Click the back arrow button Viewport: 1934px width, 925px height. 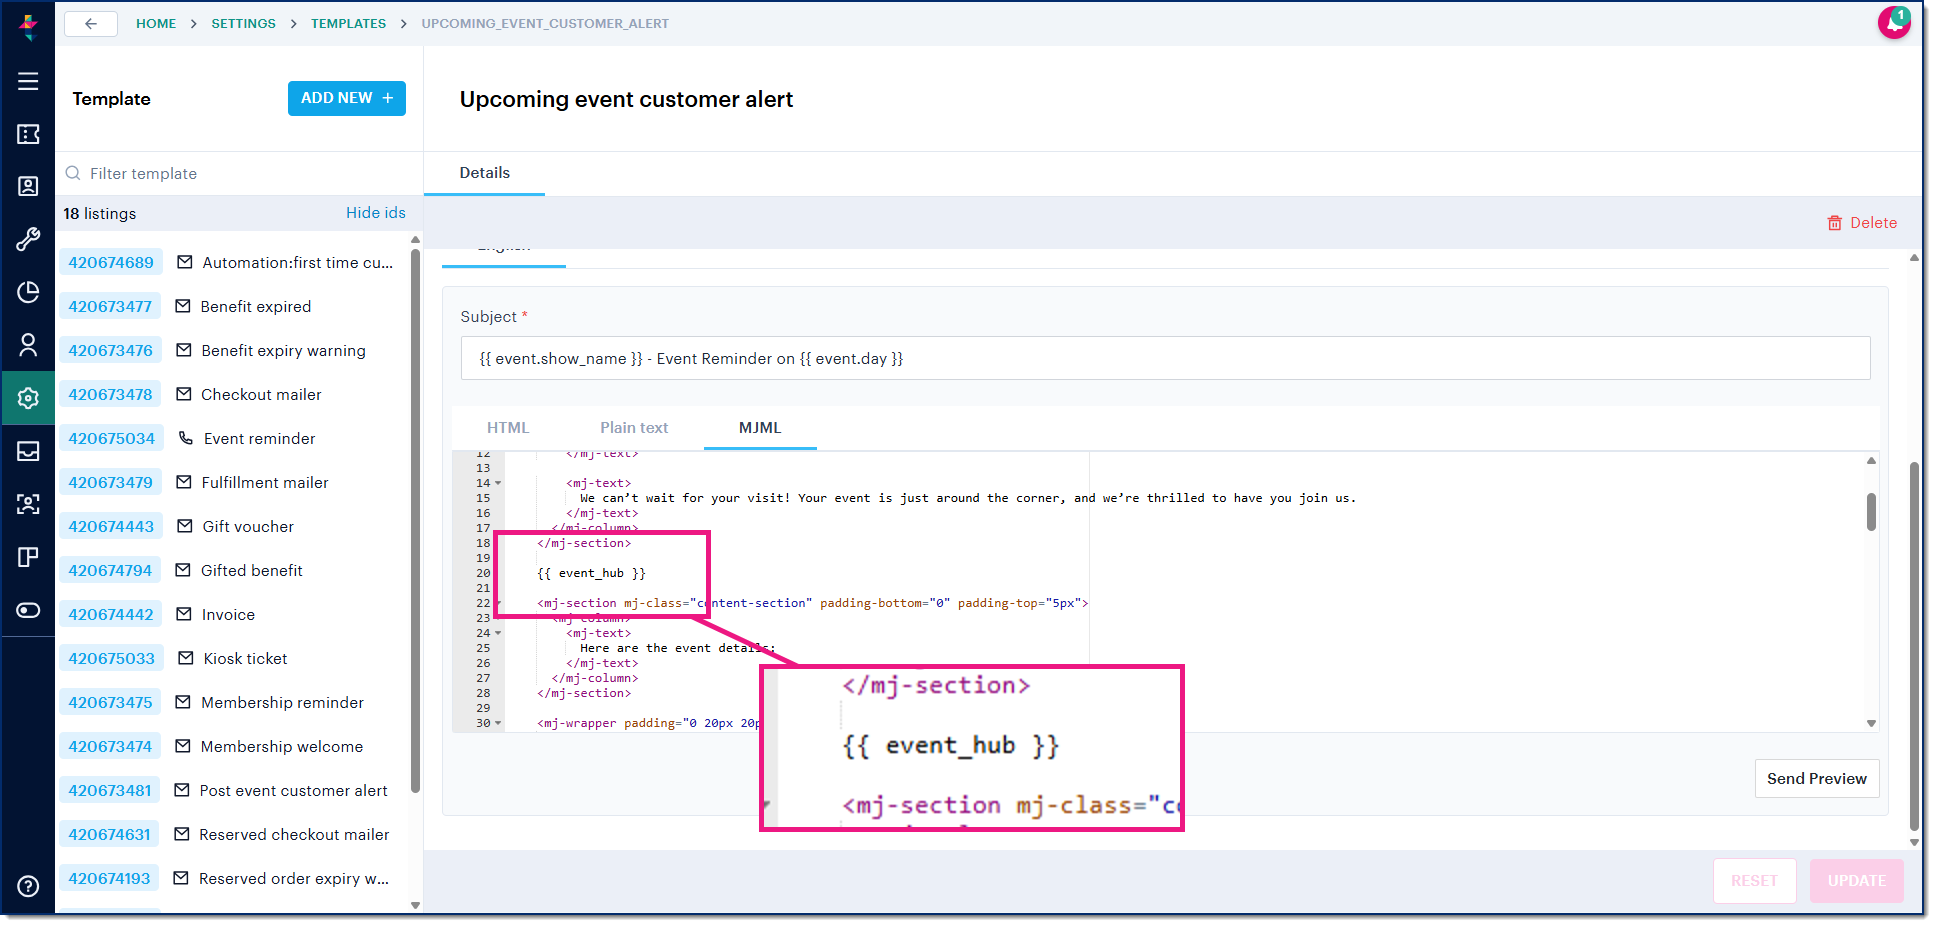pos(91,23)
